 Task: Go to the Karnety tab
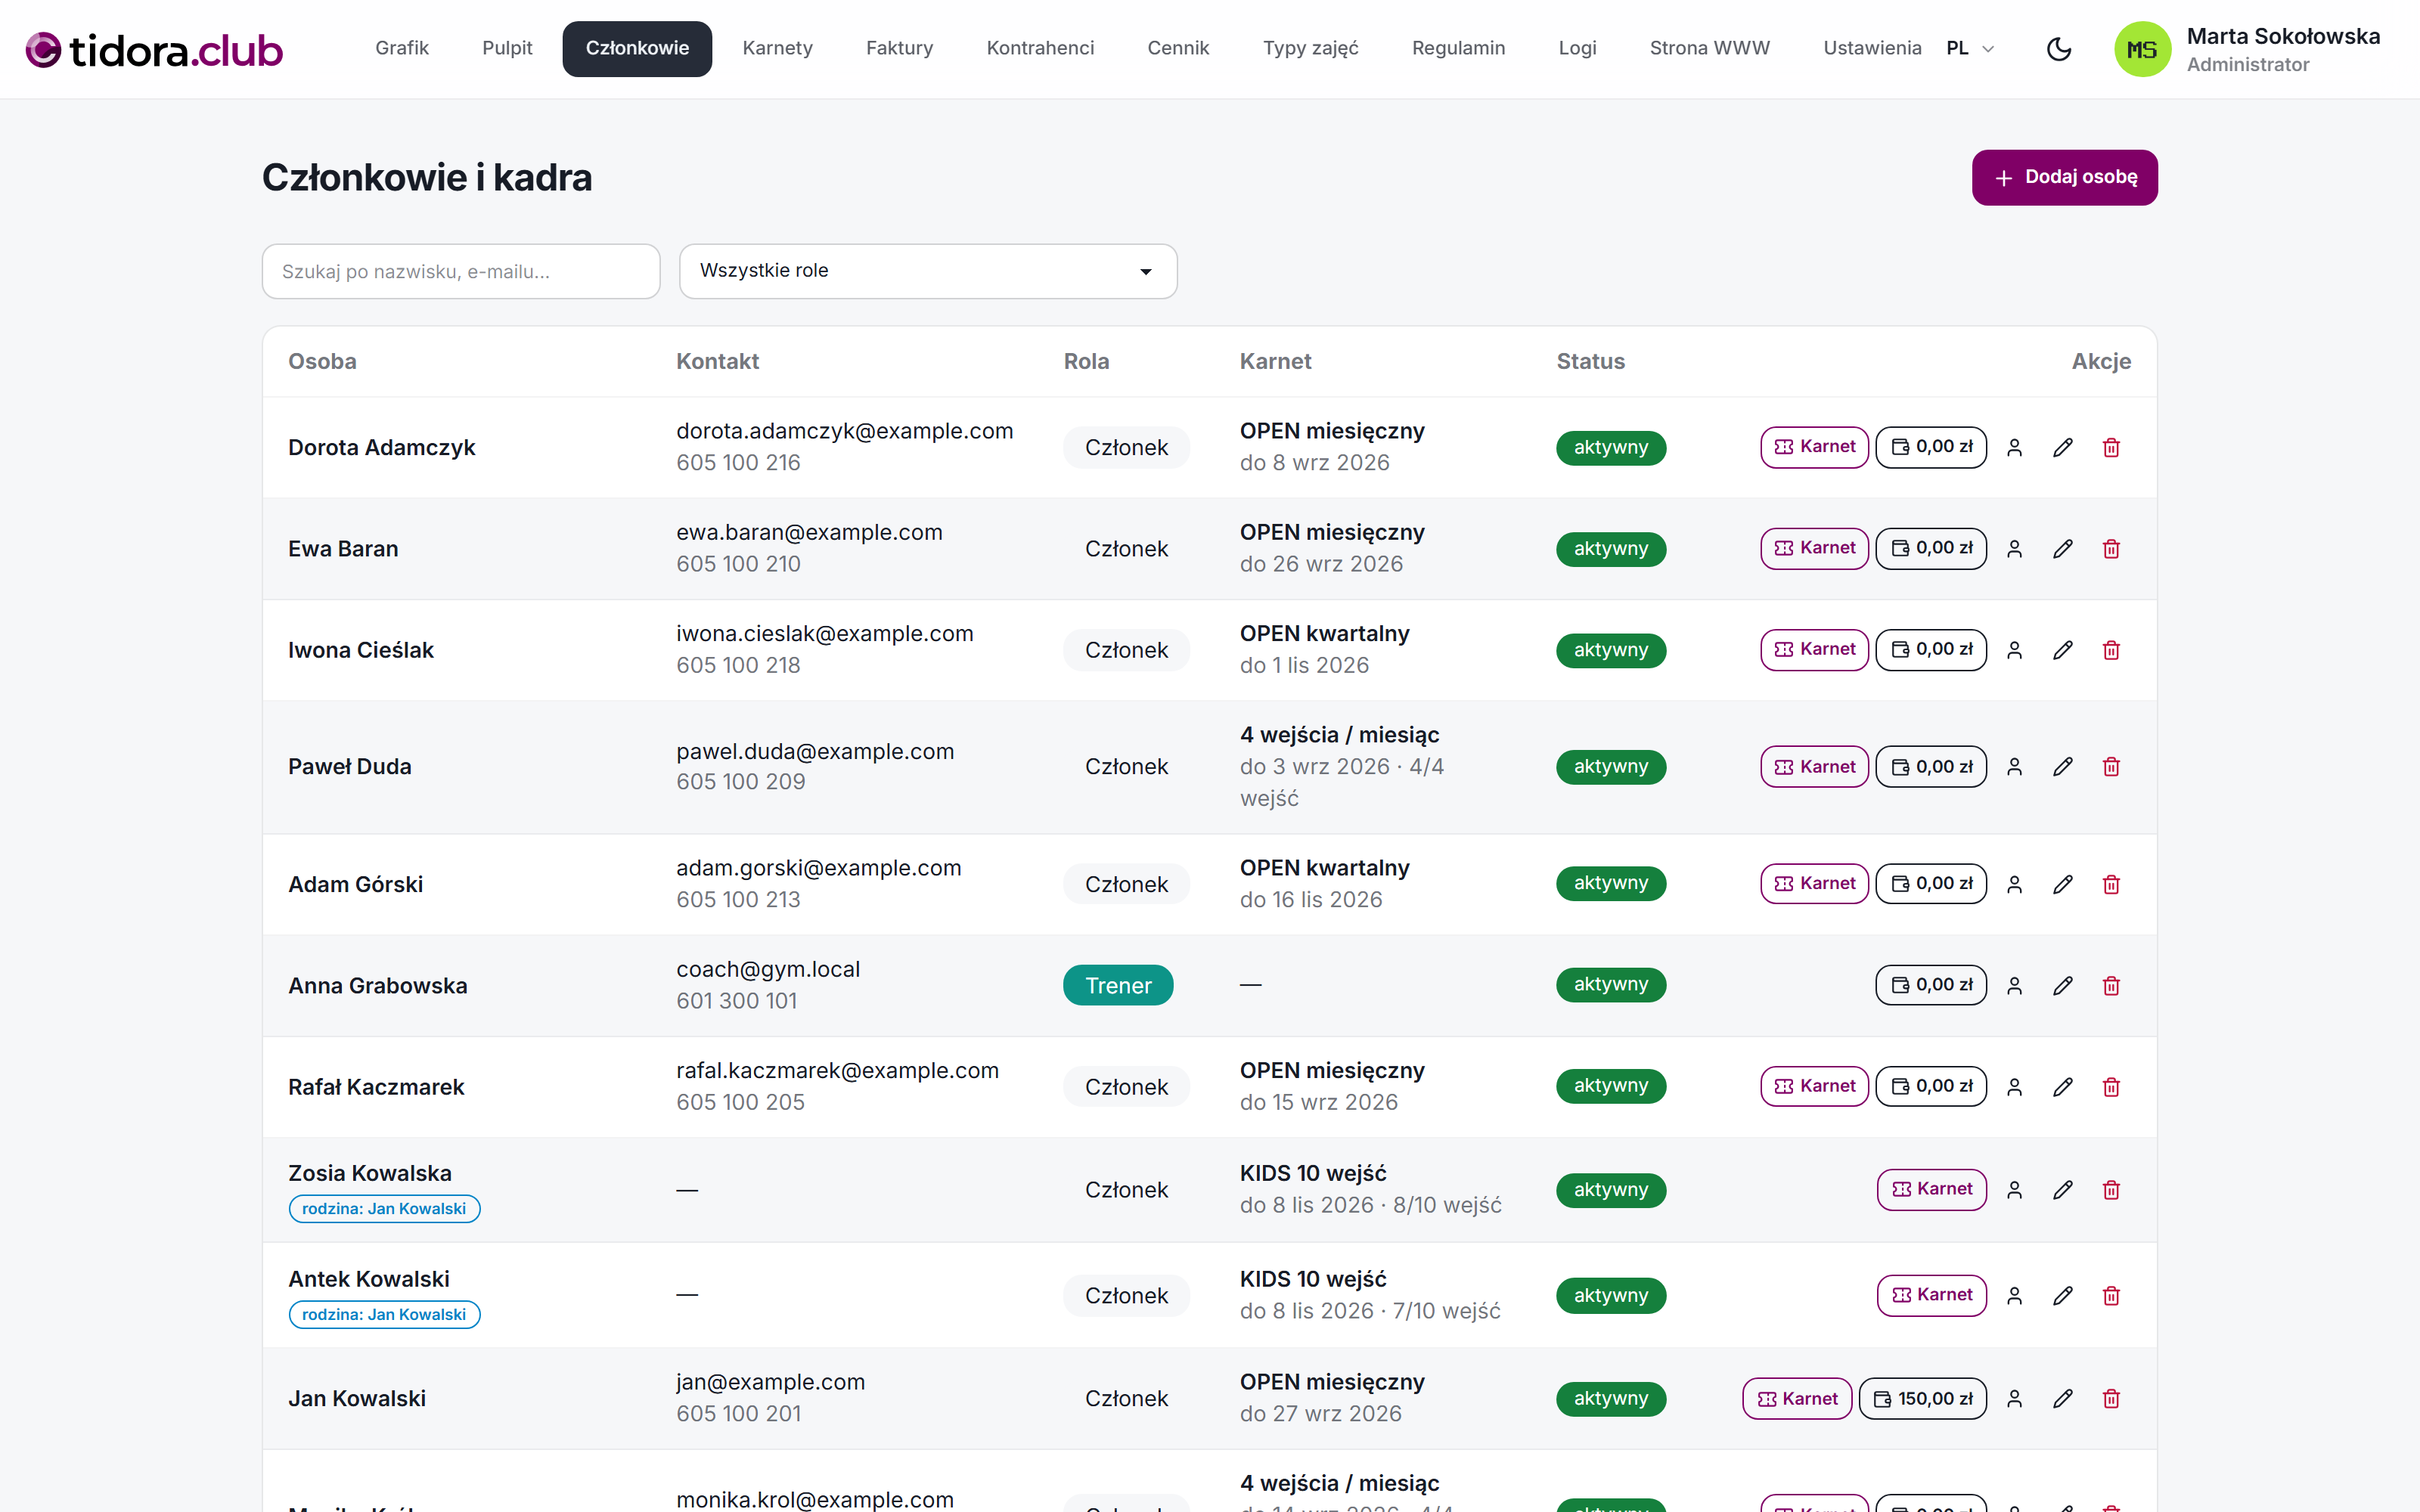777,48
